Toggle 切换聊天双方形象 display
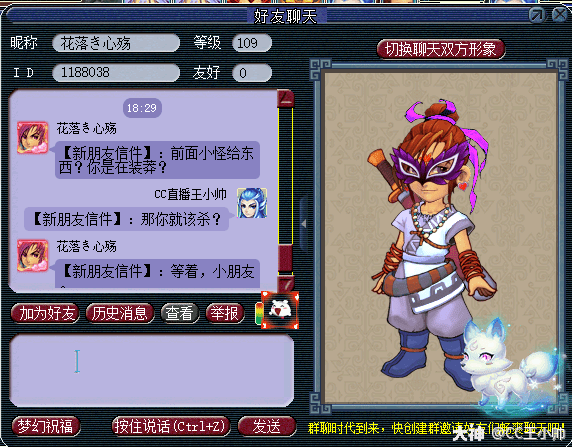This screenshot has height=447, width=572. (x=441, y=49)
